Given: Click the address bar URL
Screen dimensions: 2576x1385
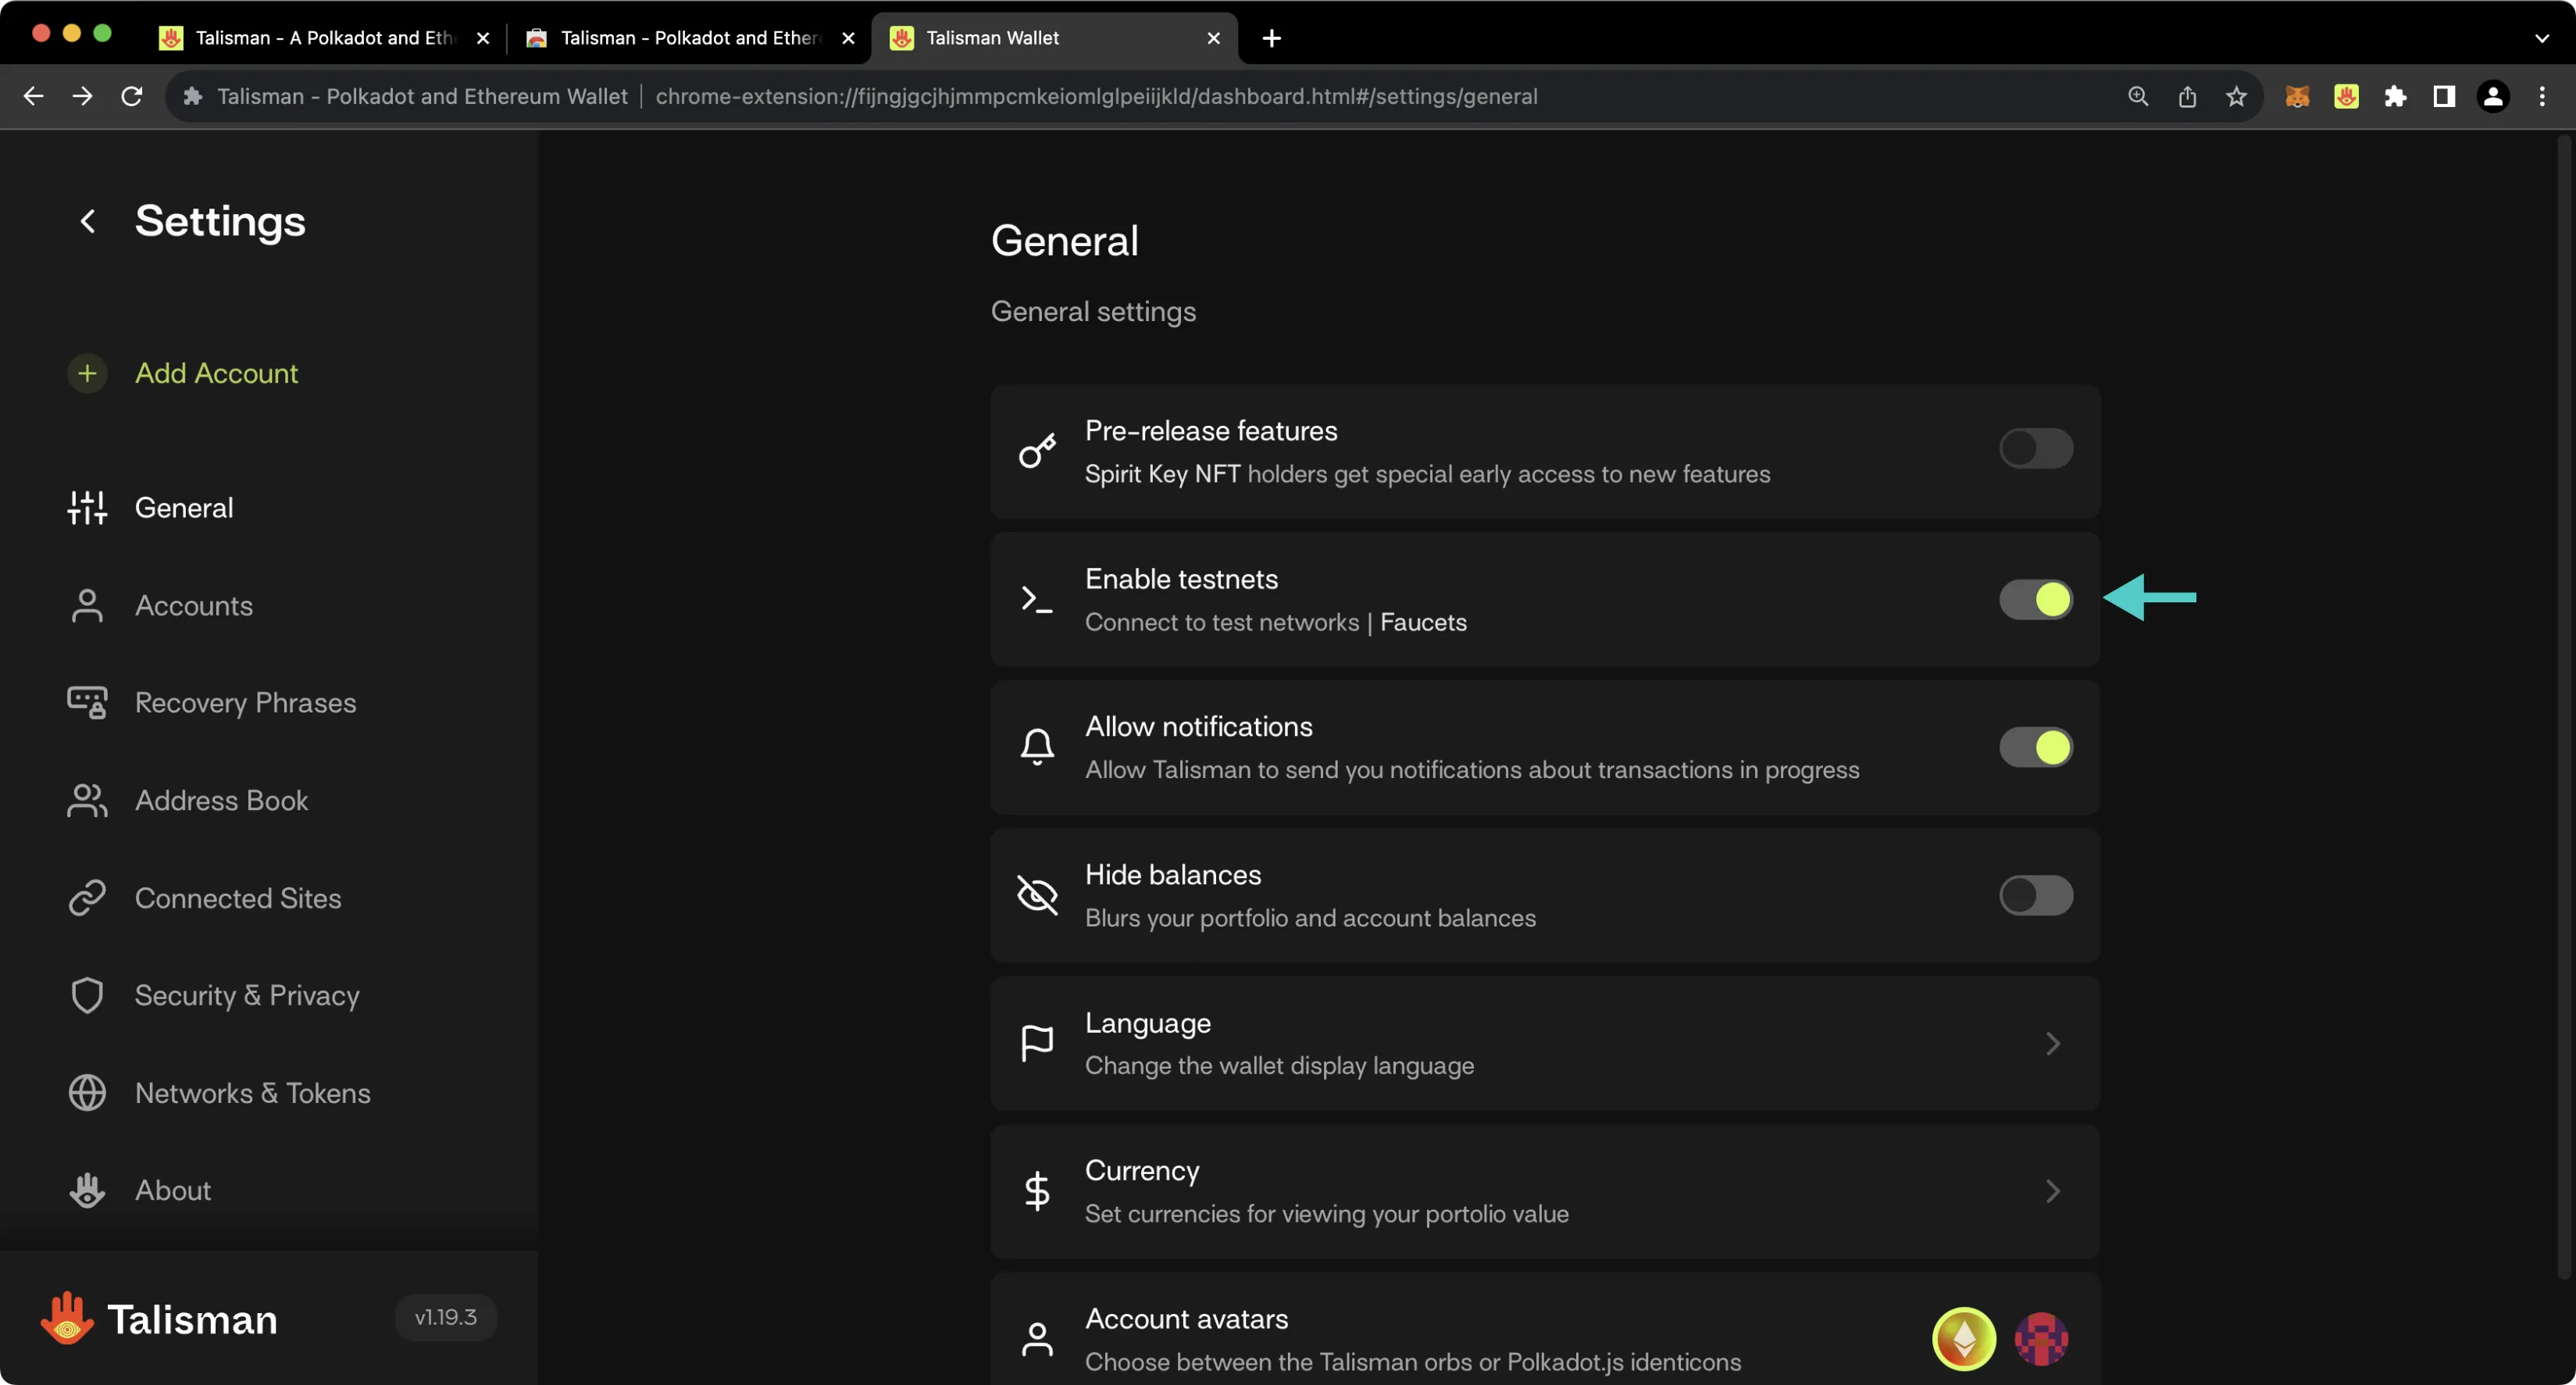Looking at the screenshot, I should [x=1096, y=96].
